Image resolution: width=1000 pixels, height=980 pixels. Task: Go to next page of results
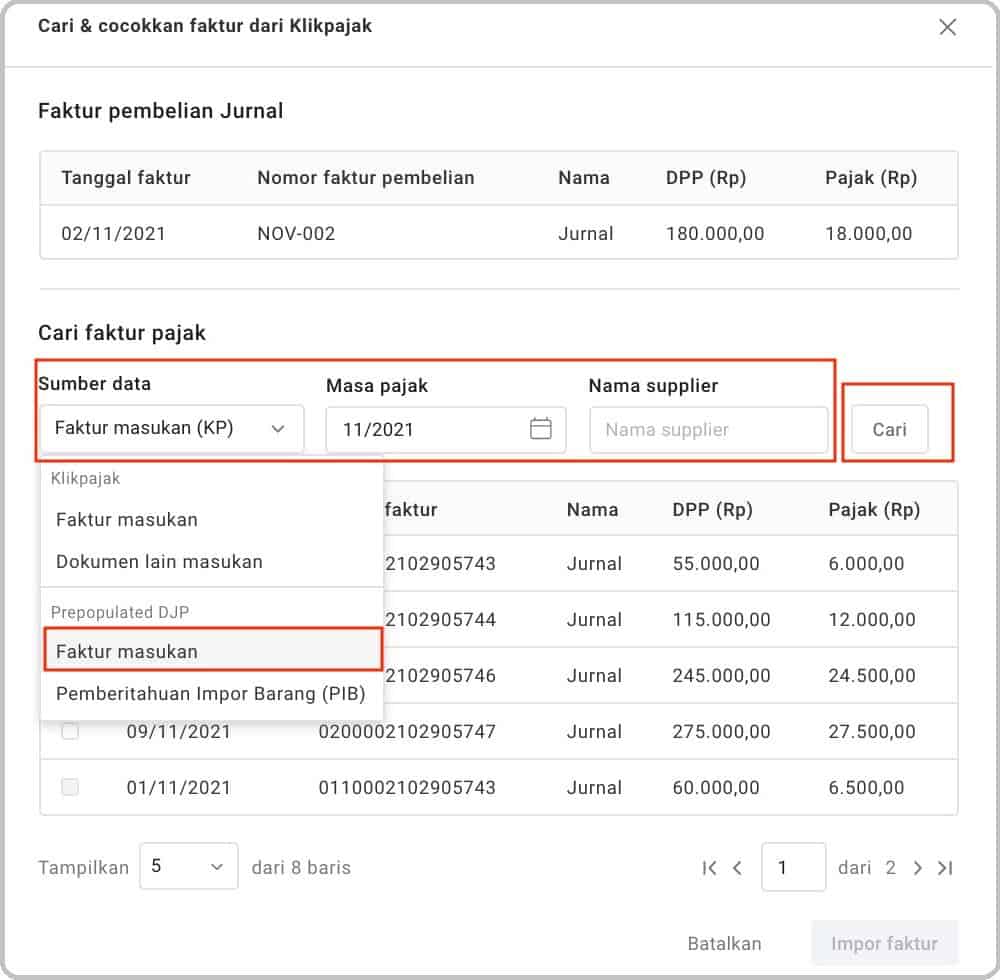917,867
